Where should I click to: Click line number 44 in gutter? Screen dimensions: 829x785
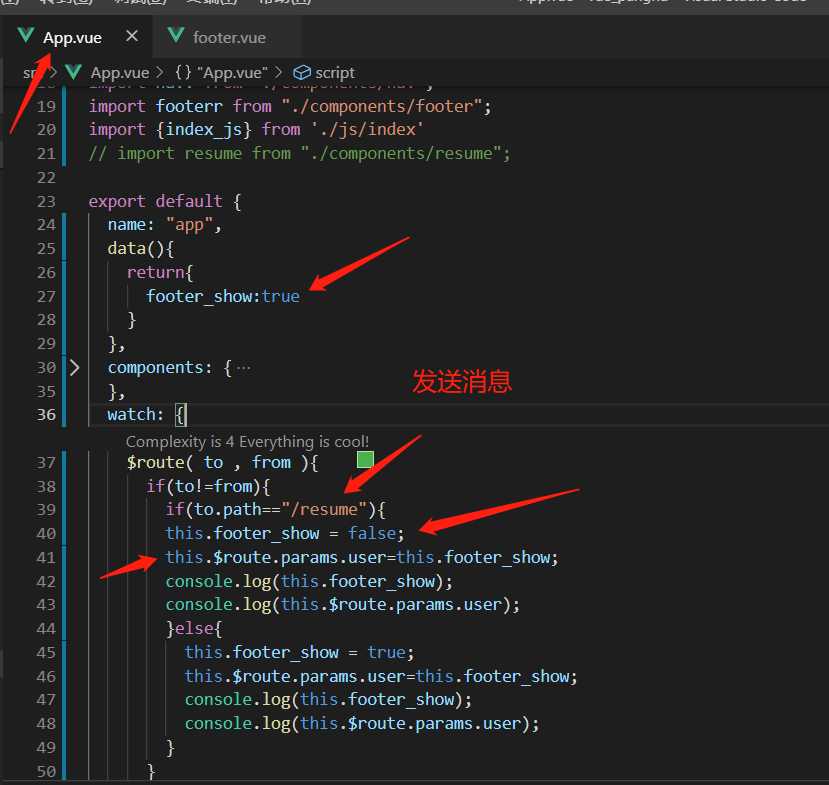coord(46,629)
